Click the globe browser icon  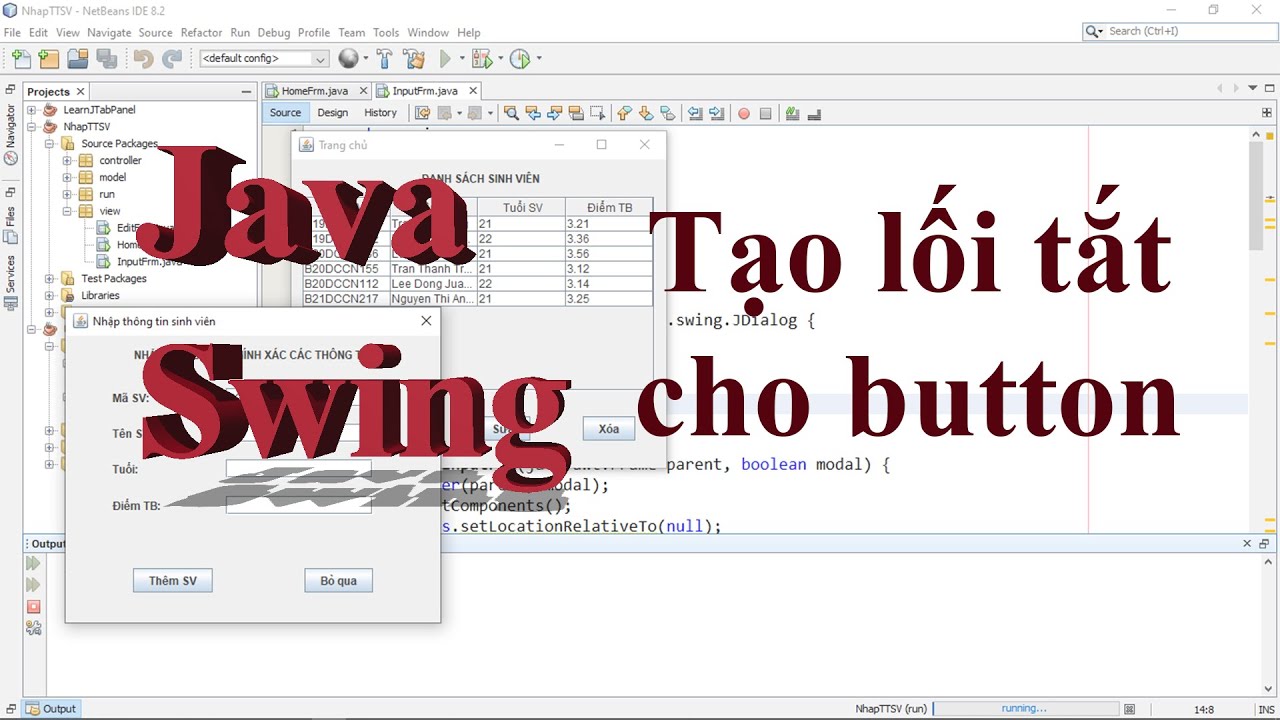pos(348,59)
